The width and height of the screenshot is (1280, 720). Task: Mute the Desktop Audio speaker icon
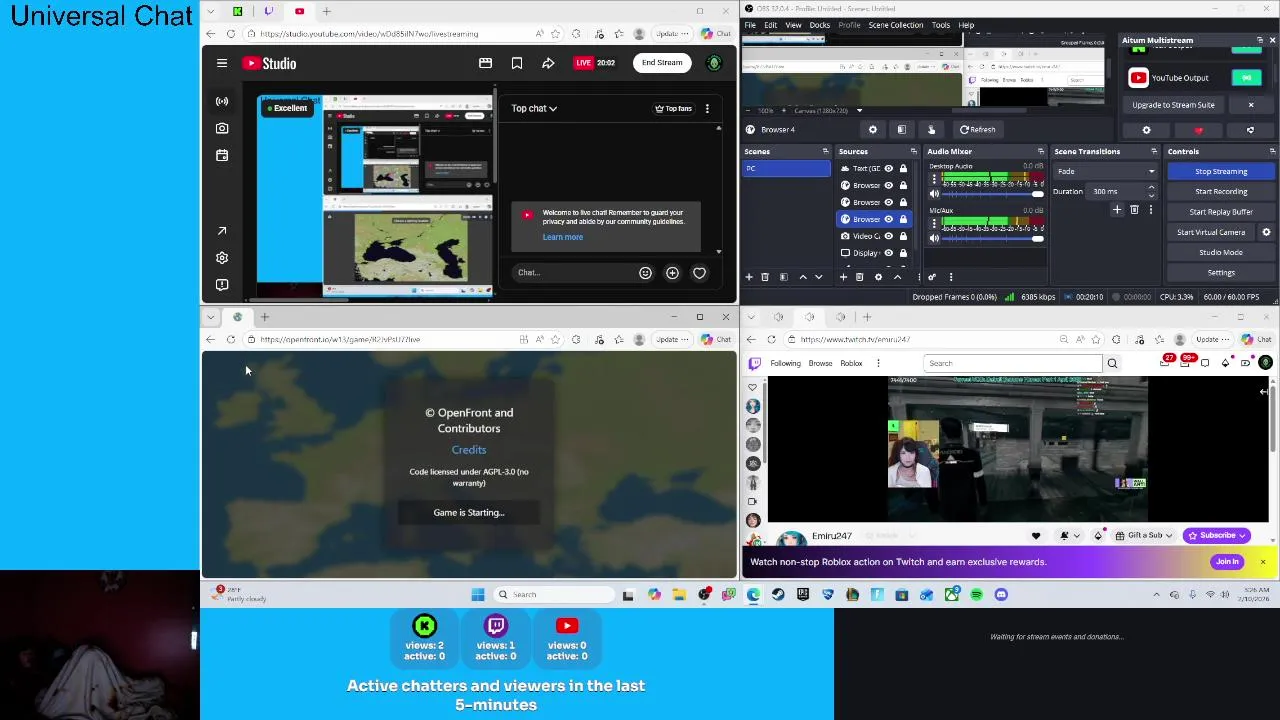tap(934, 193)
